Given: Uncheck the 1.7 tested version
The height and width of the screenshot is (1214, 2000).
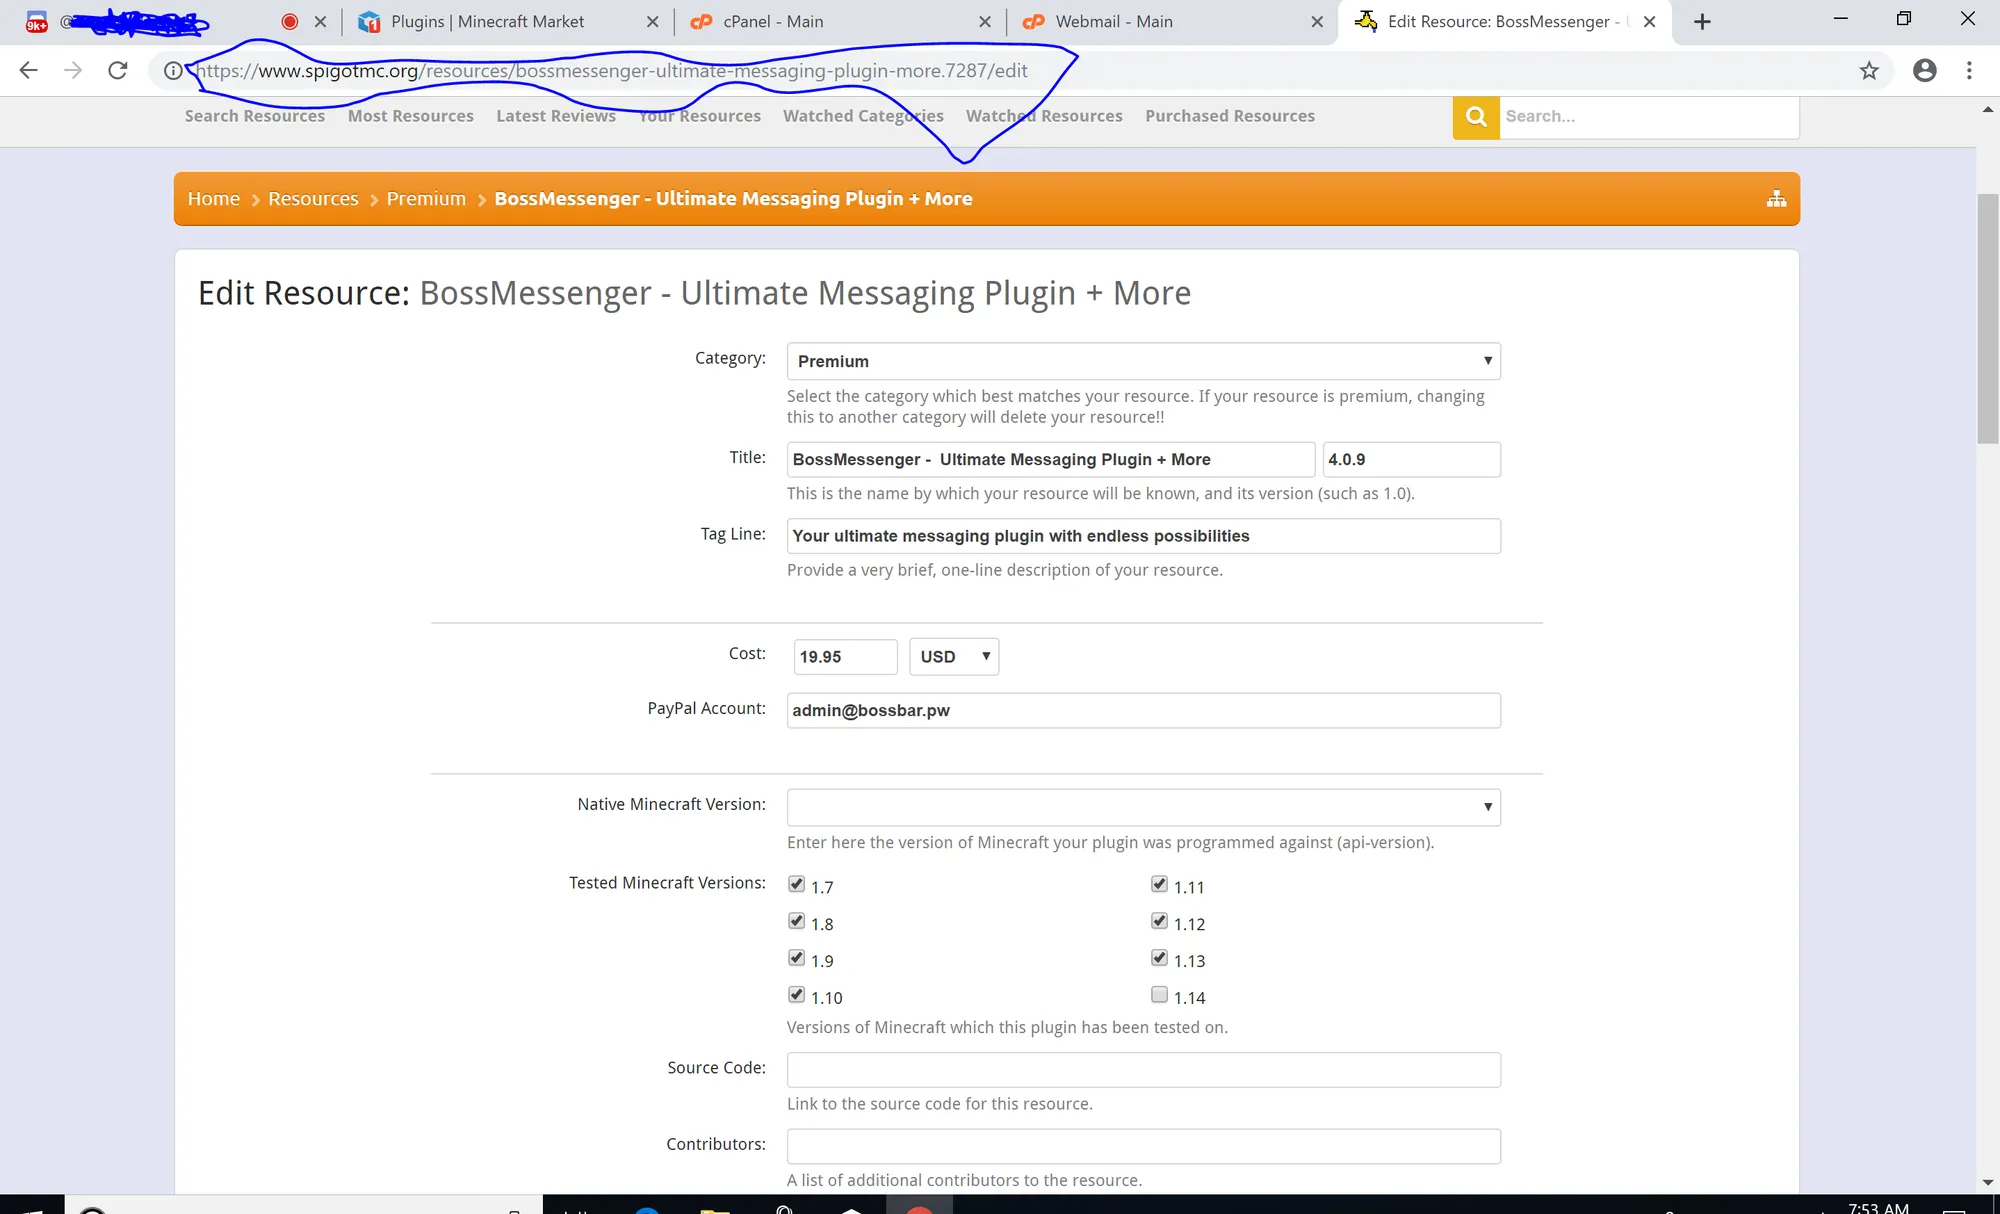Looking at the screenshot, I should (x=796, y=884).
